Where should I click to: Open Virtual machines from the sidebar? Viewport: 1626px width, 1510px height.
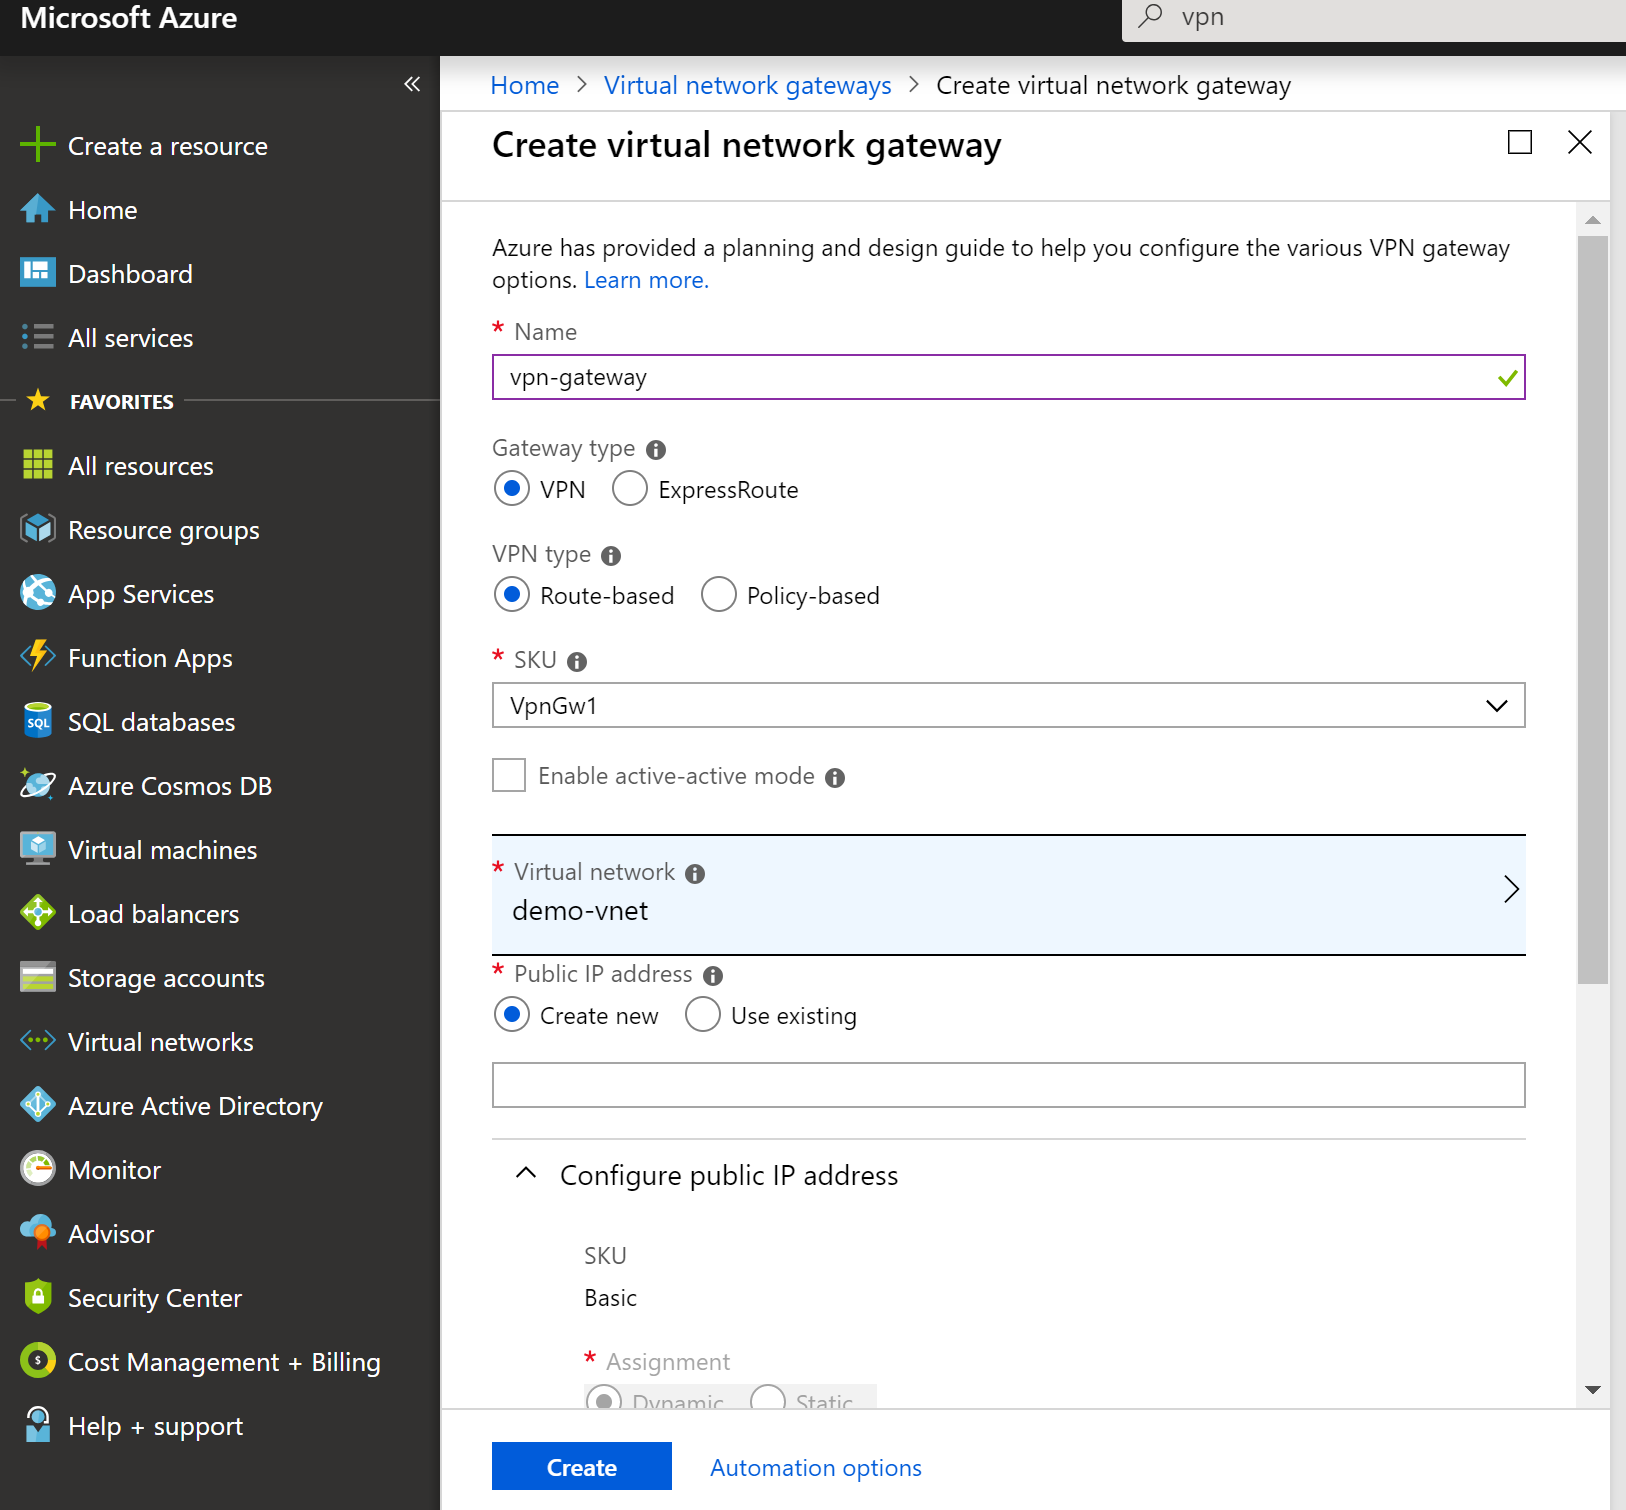click(x=162, y=849)
